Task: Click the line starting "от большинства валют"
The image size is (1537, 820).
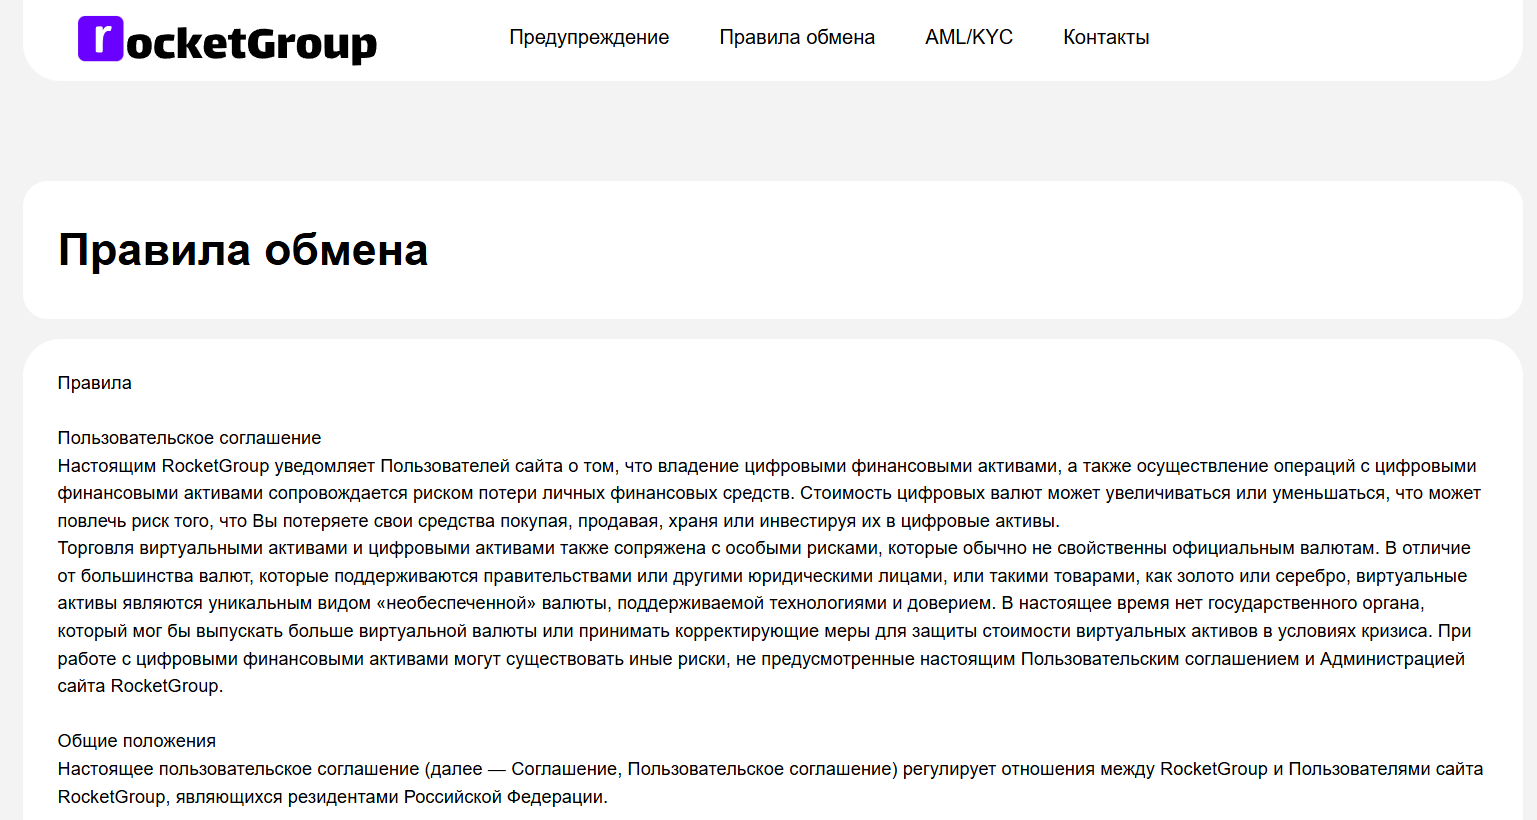Action: (762, 576)
